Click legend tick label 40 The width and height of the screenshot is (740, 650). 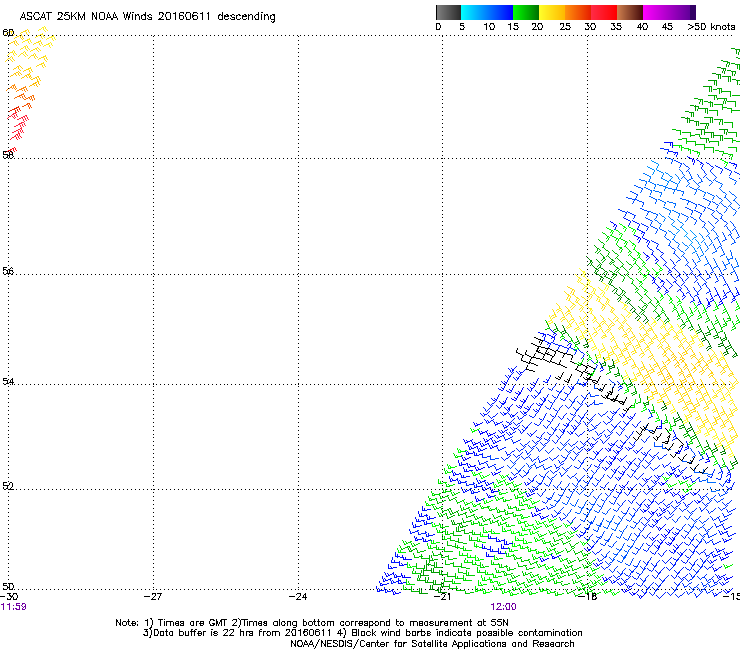642,27
